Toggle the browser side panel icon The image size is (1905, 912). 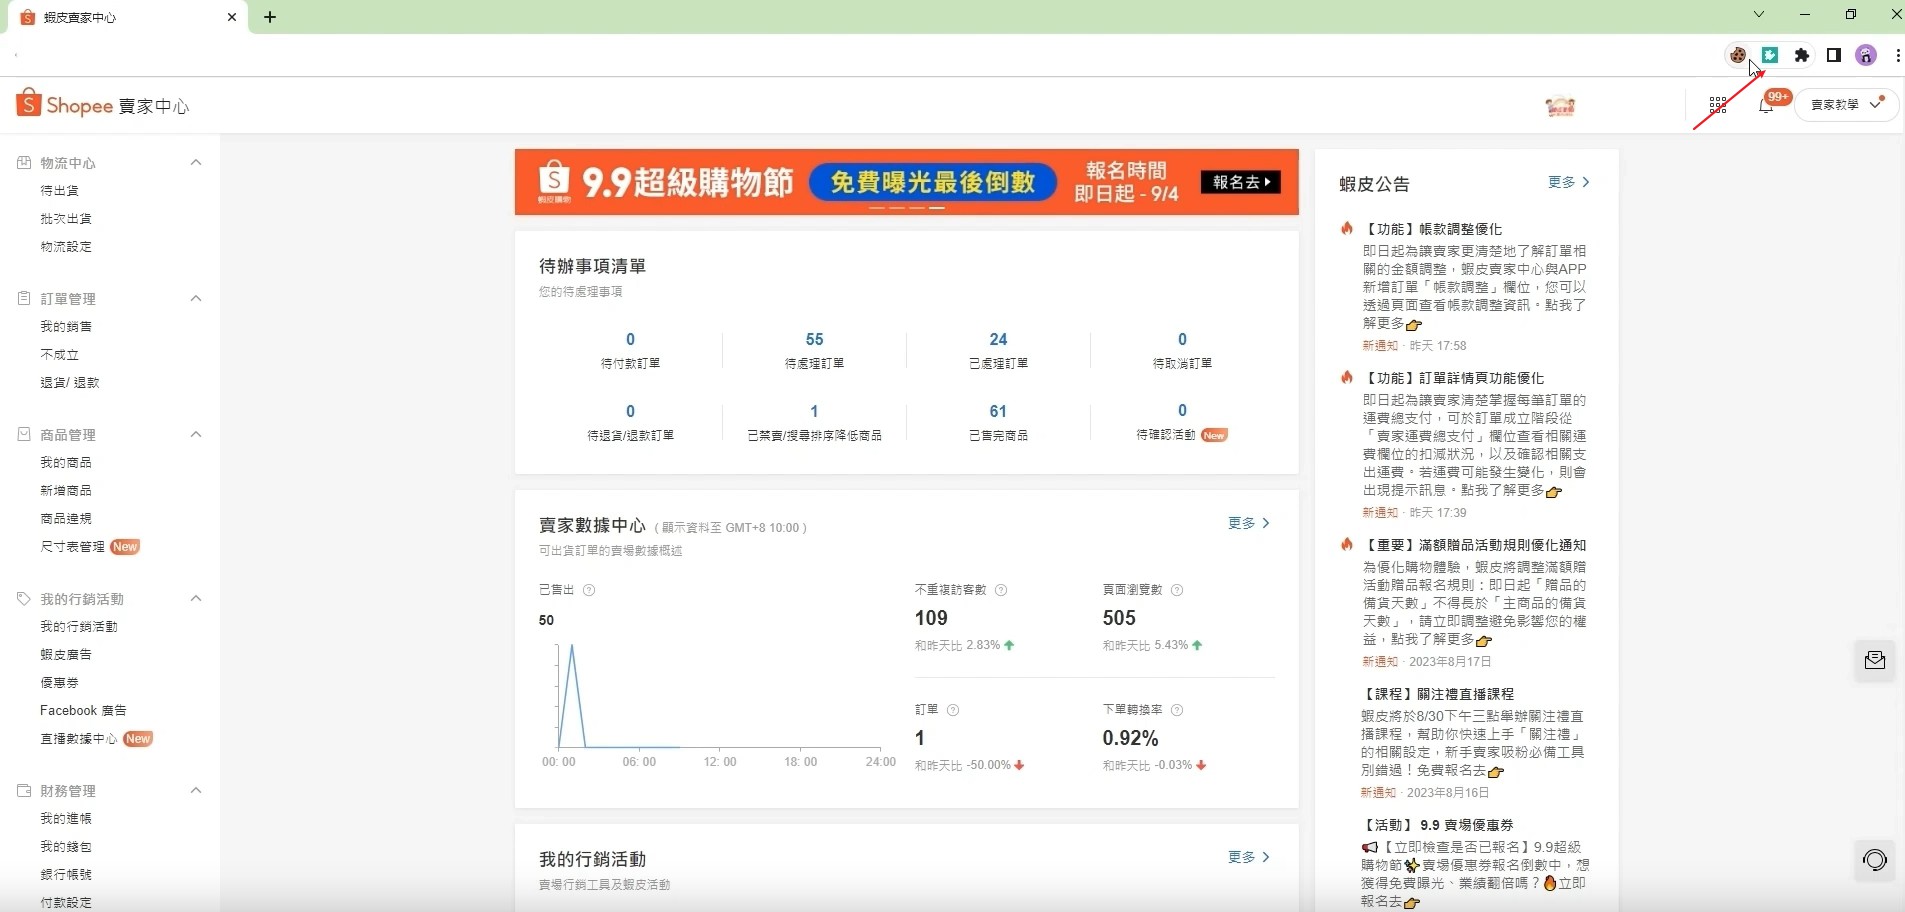(x=1834, y=55)
